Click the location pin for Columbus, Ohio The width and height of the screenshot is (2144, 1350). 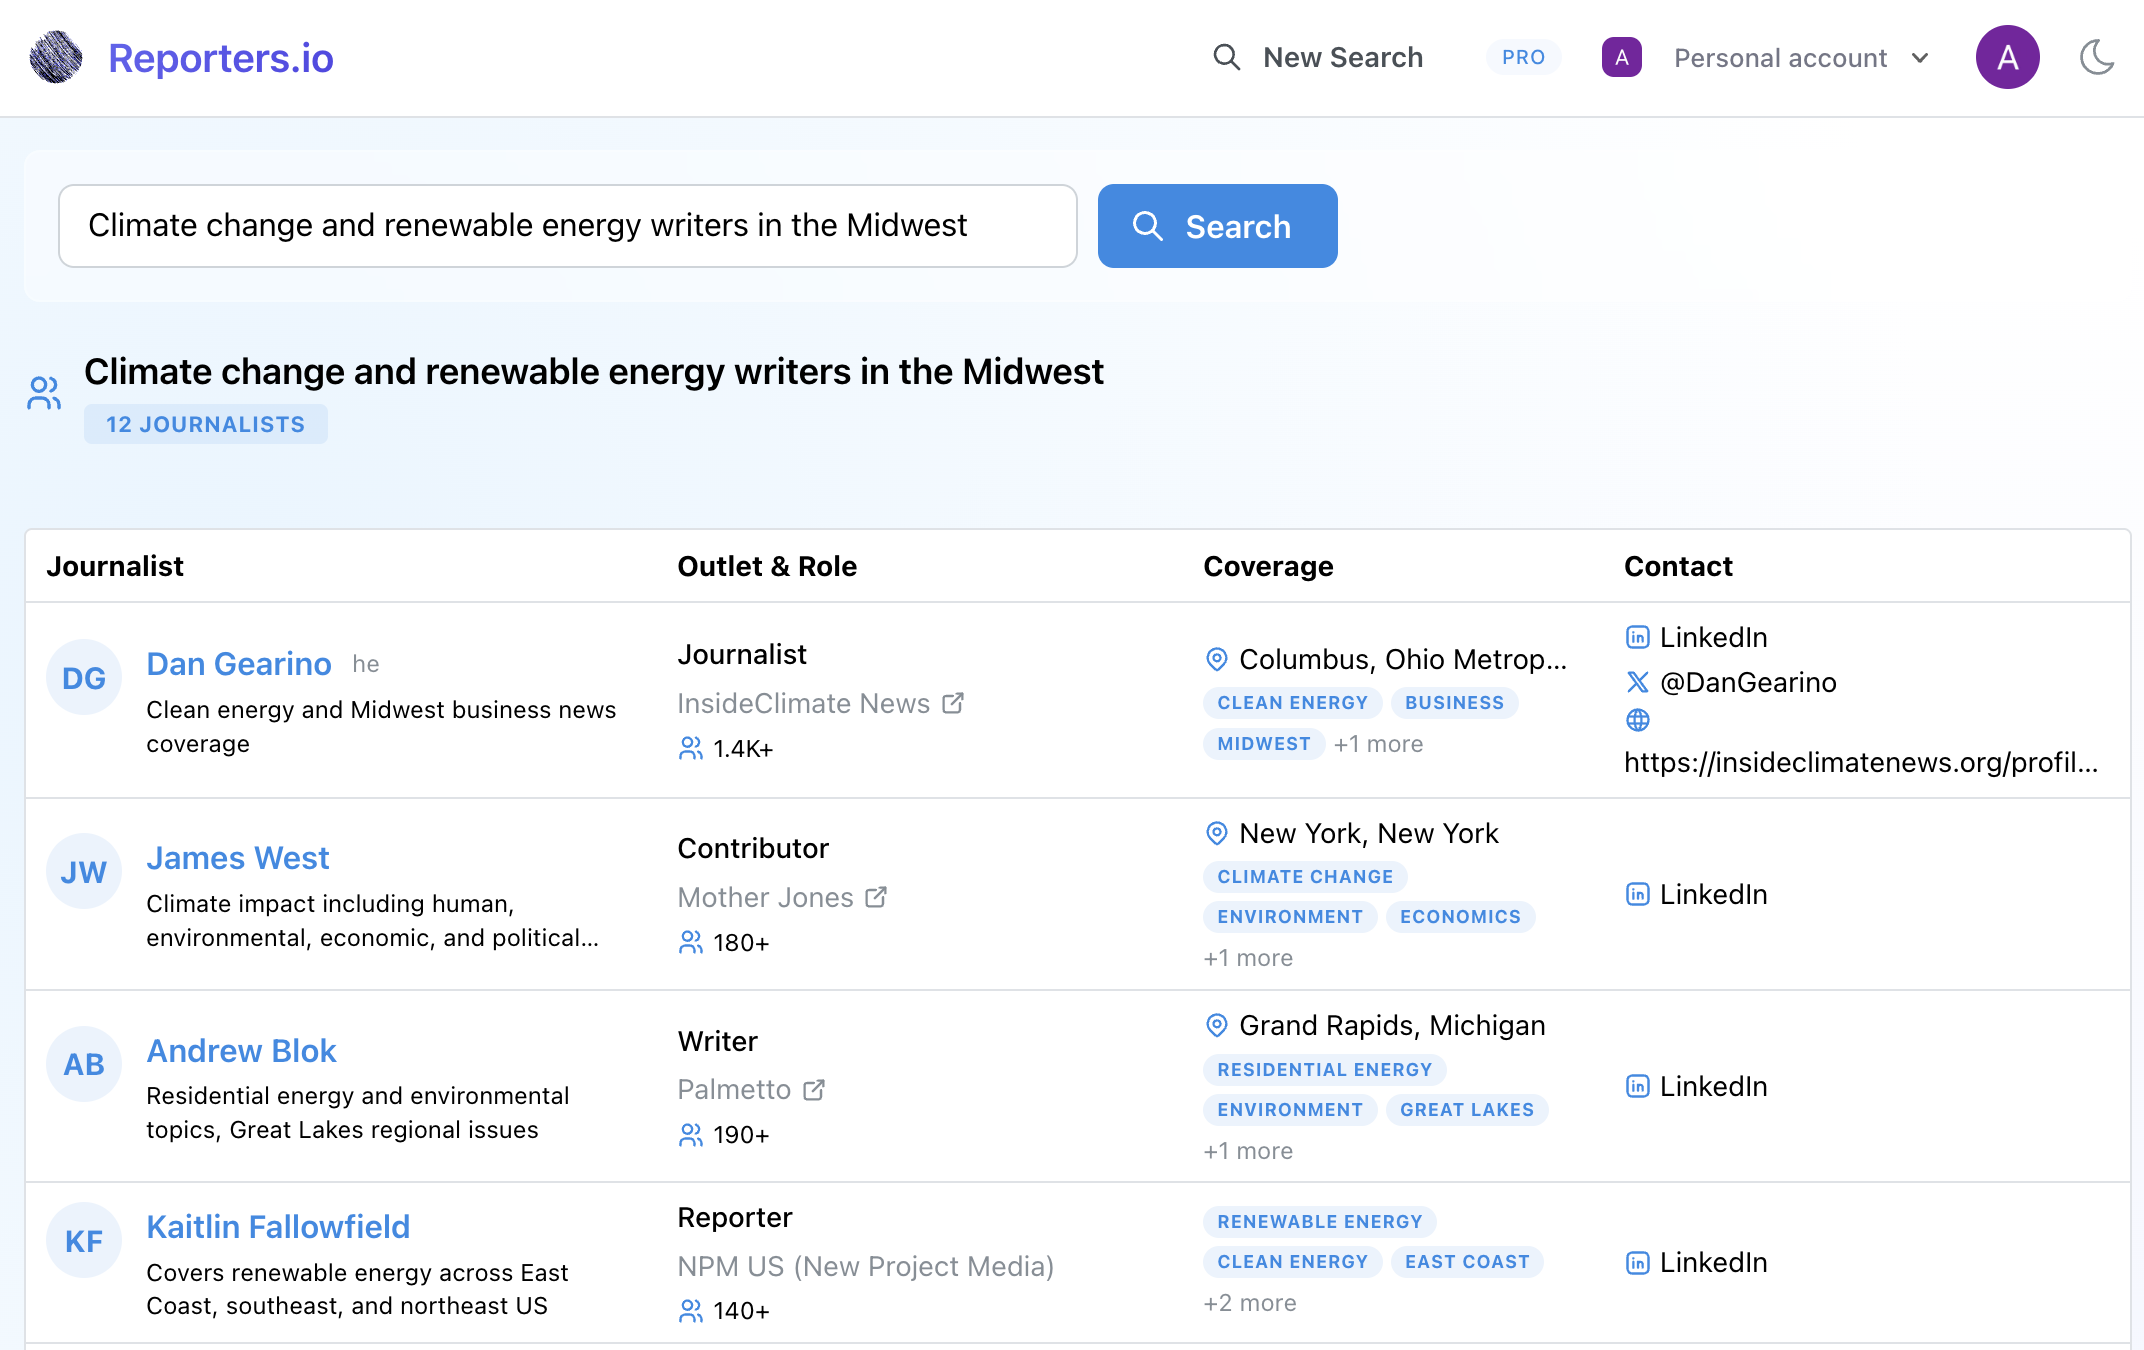tap(1216, 659)
